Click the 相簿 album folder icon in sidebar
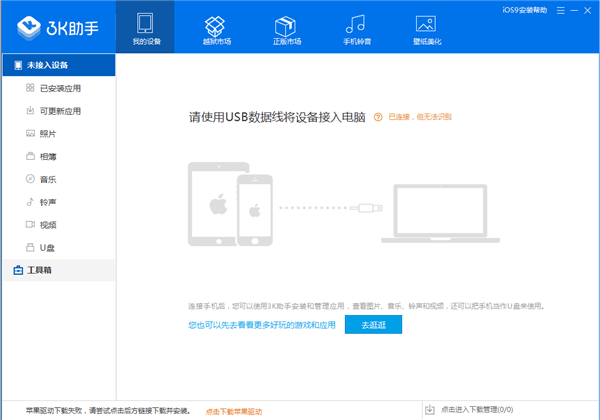This screenshot has height=420, width=600. pos(31,156)
